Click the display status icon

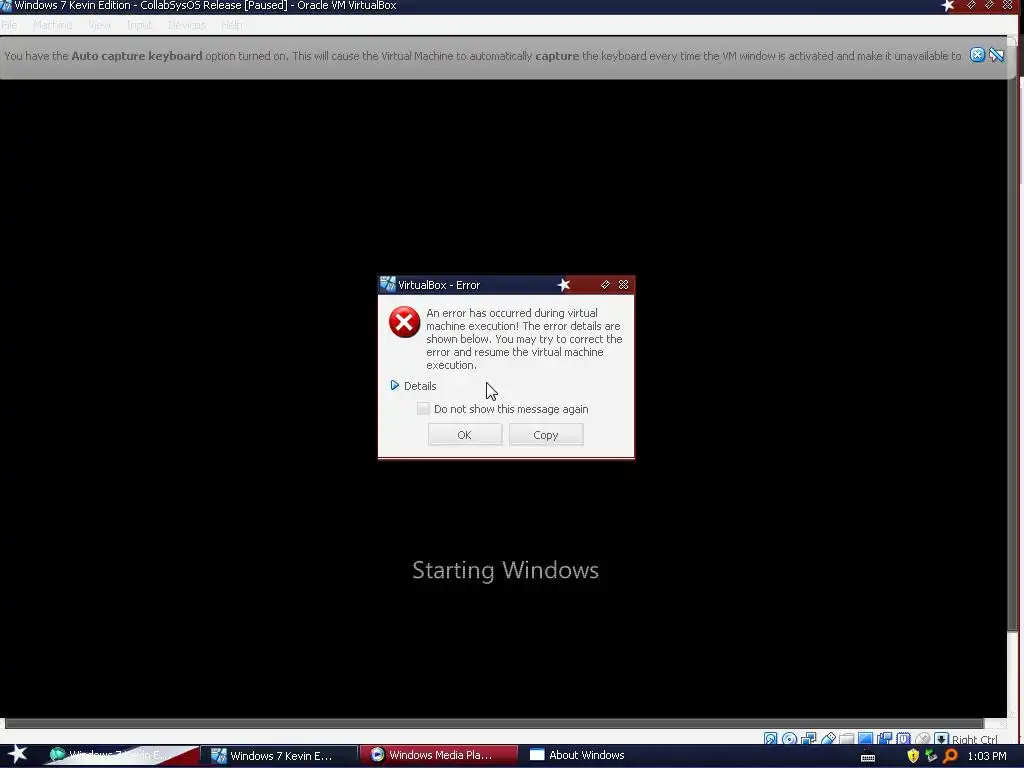pyautogui.click(x=865, y=739)
